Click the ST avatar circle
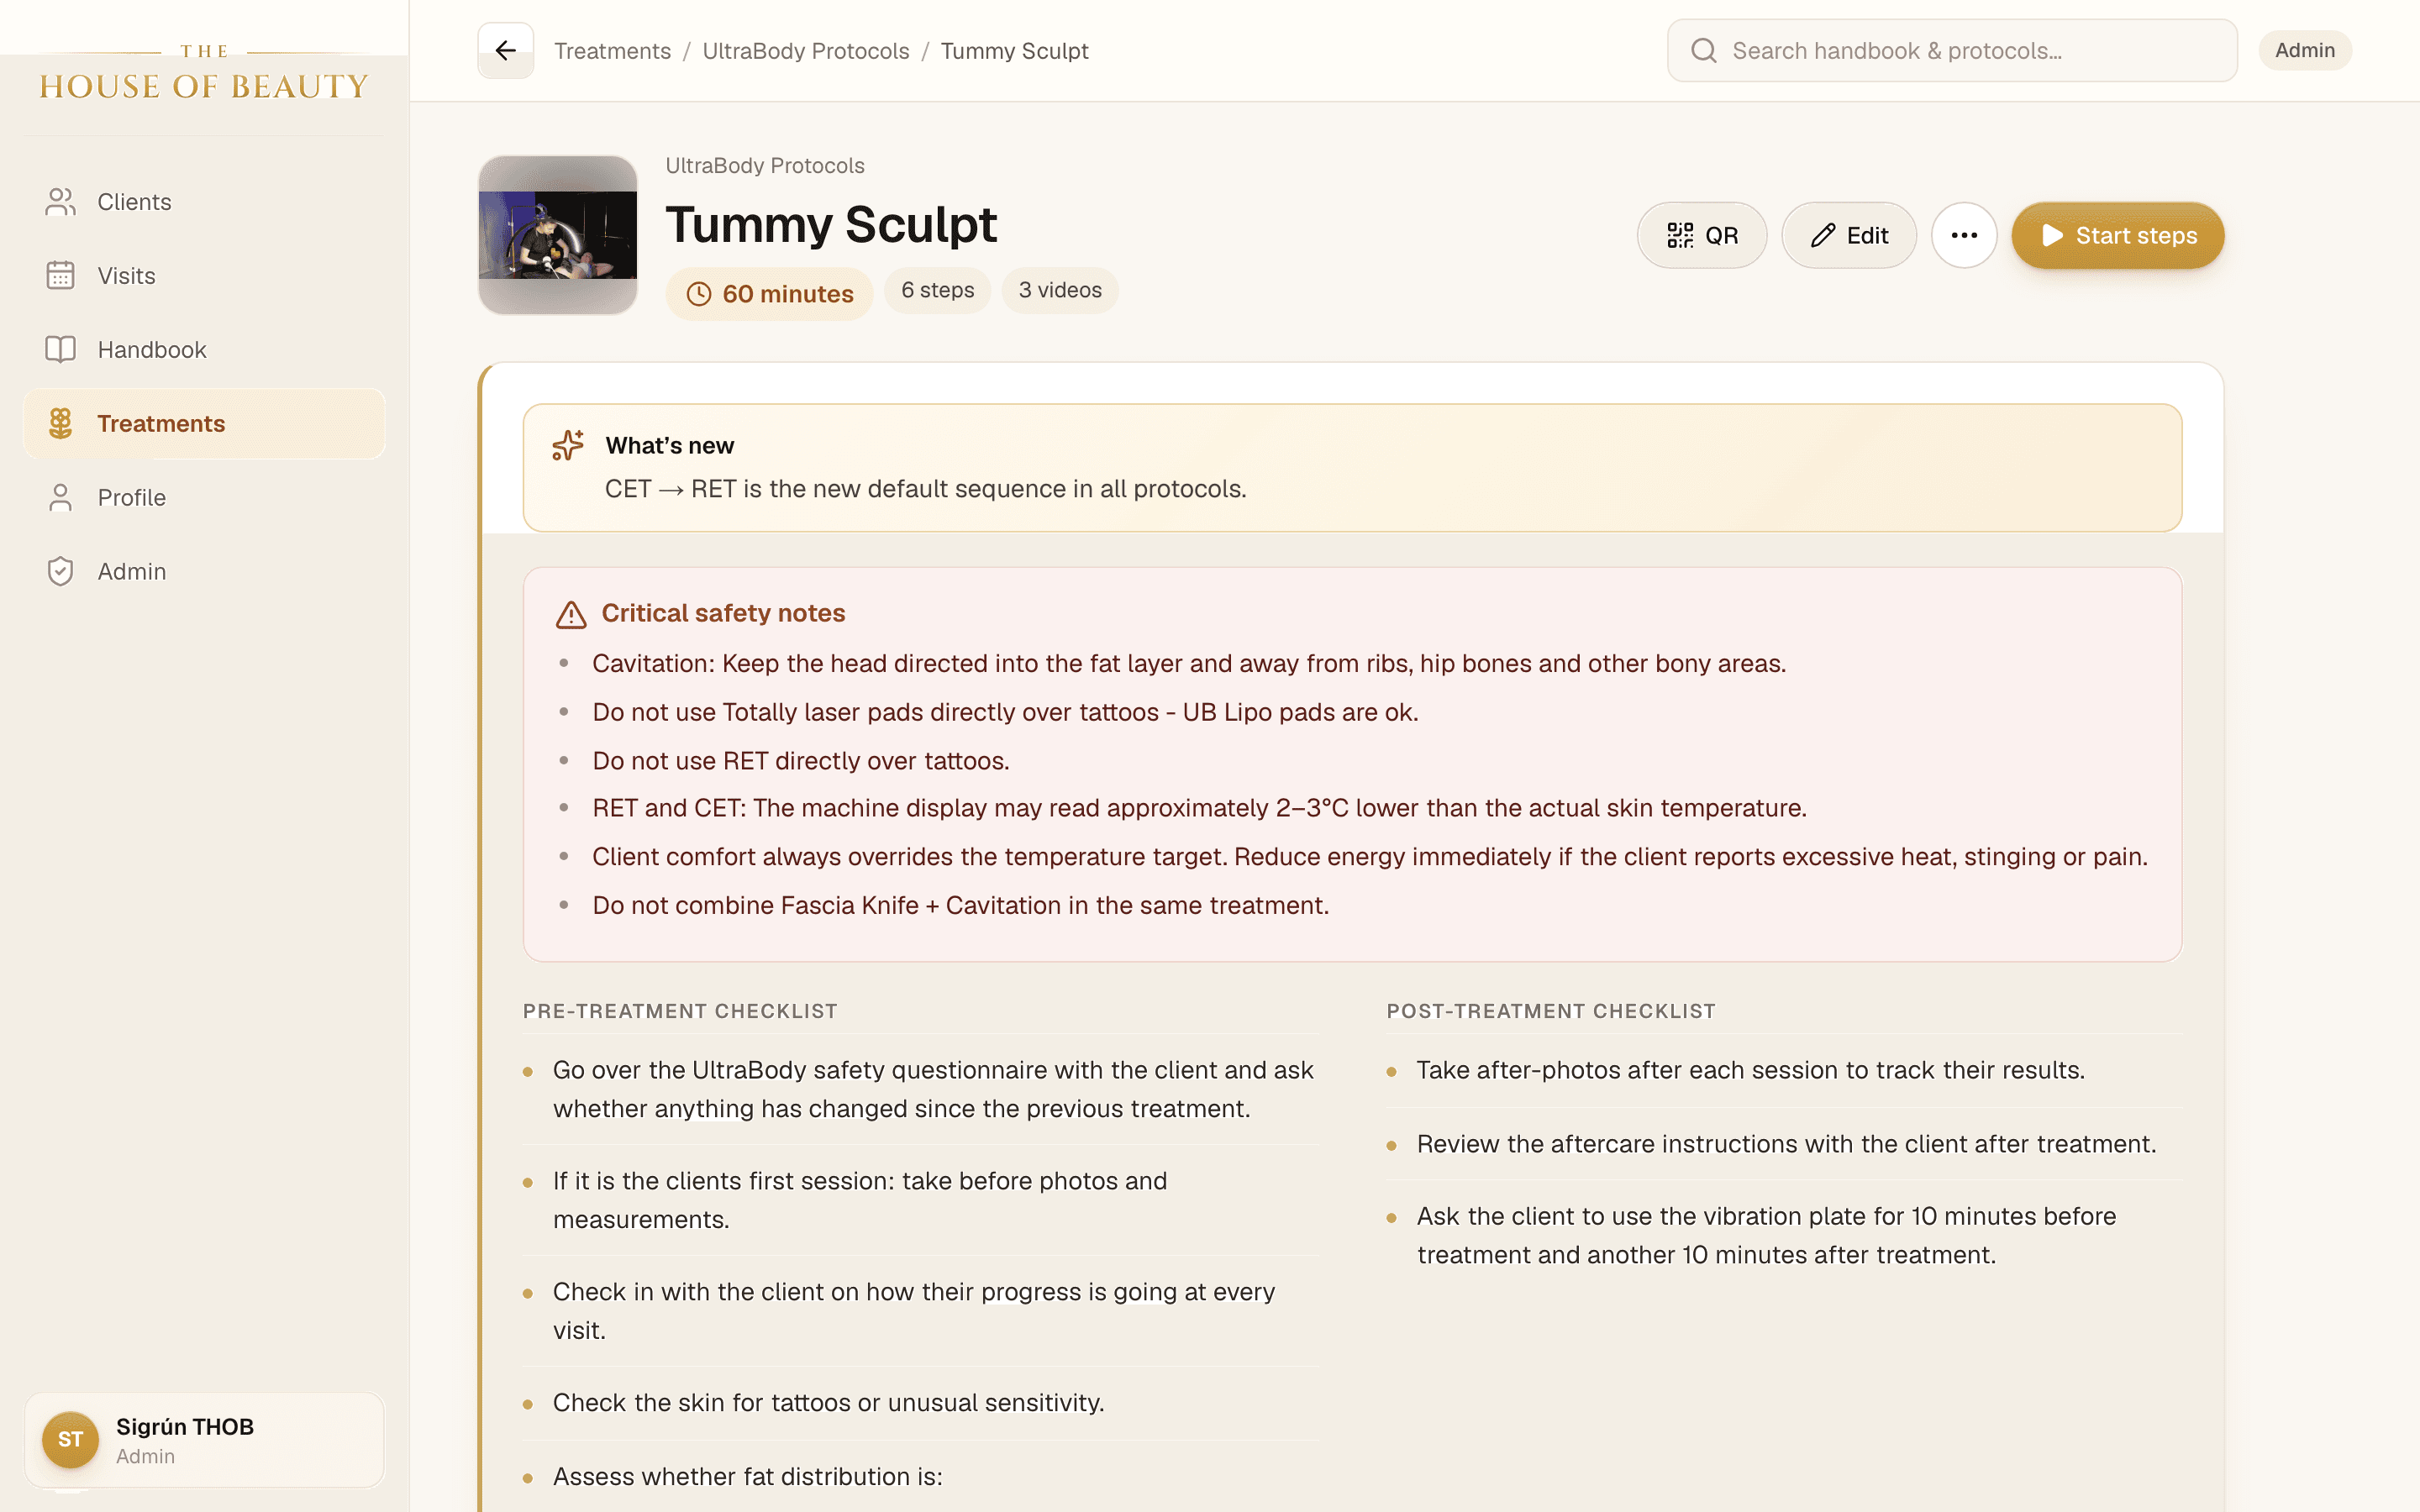 point(70,1440)
